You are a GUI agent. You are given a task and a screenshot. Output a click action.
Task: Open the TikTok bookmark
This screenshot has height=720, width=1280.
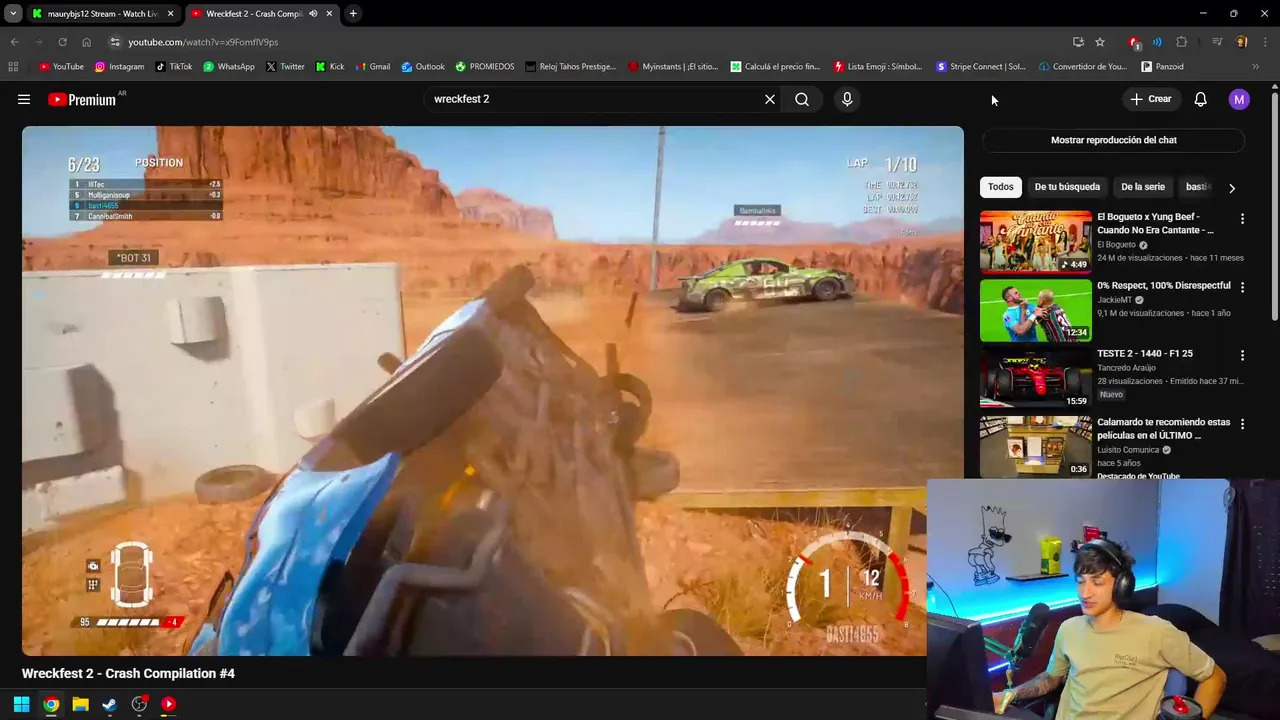tap(174, 67)
